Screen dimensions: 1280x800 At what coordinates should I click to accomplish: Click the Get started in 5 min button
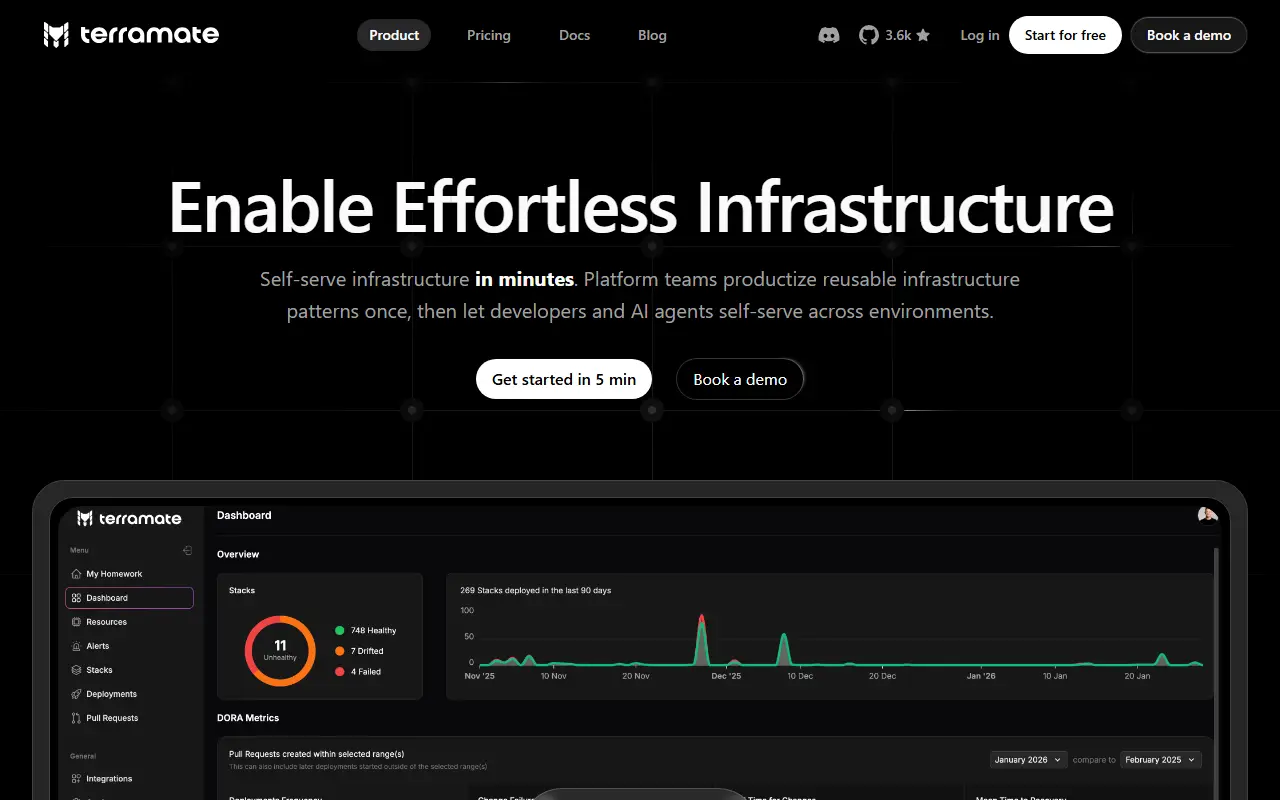click(564, 379)
